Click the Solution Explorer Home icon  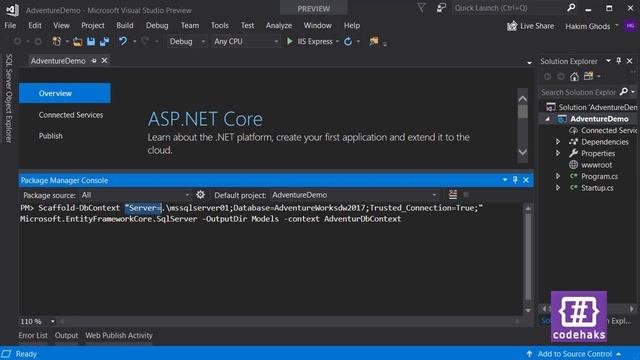point(574,76)
